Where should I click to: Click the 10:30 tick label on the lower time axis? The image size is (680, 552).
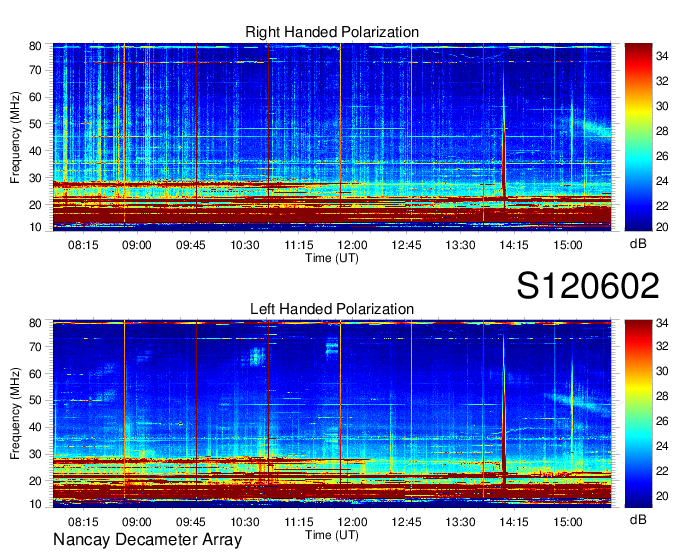245,522
